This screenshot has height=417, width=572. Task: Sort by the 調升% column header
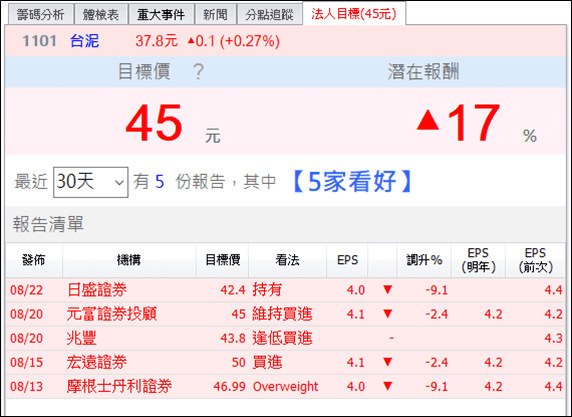(424, 260)
